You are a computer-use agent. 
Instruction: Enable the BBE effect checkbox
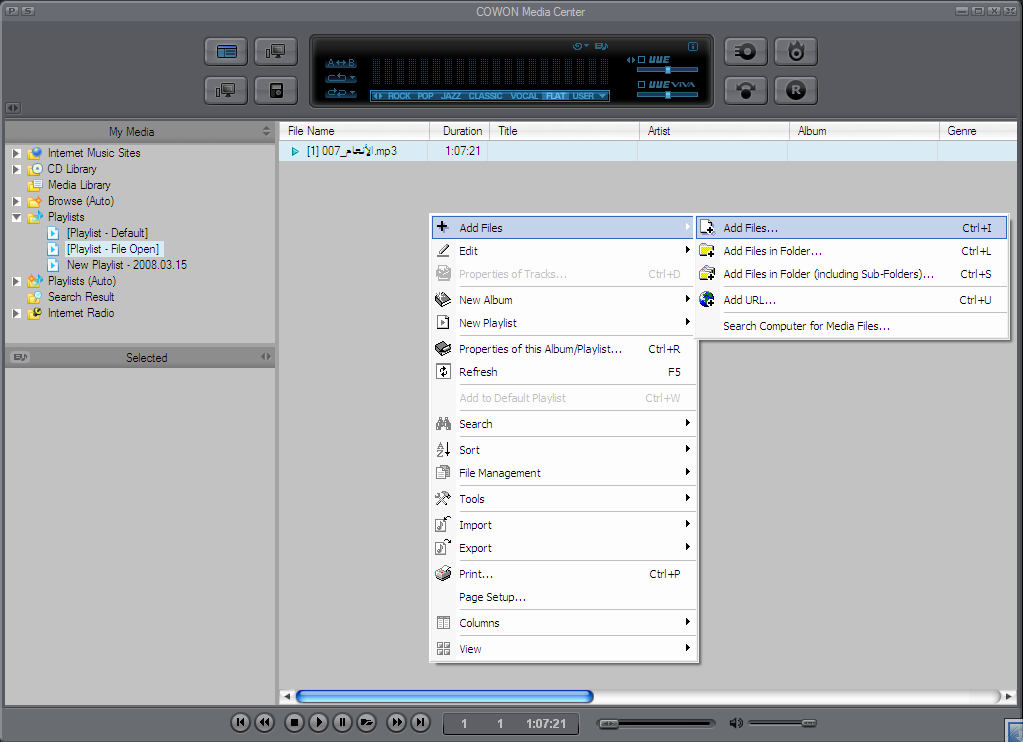click(641, 59)
